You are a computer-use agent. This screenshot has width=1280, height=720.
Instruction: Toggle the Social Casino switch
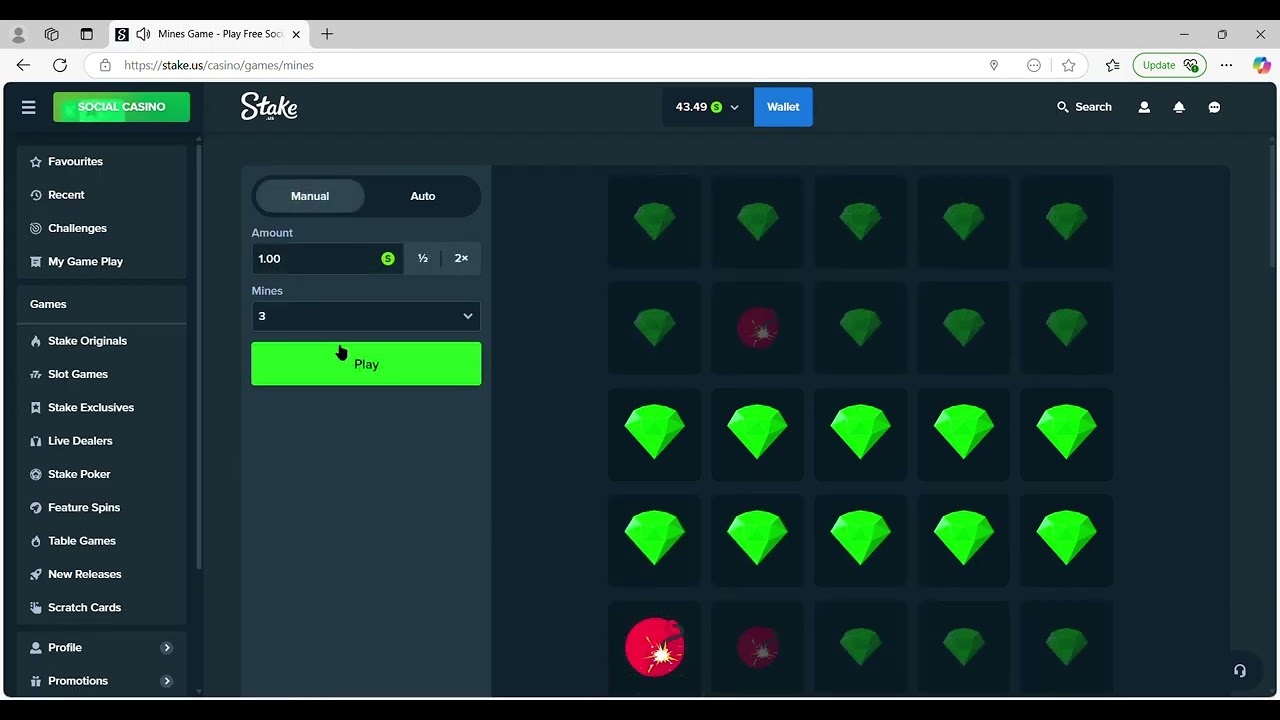121,107
